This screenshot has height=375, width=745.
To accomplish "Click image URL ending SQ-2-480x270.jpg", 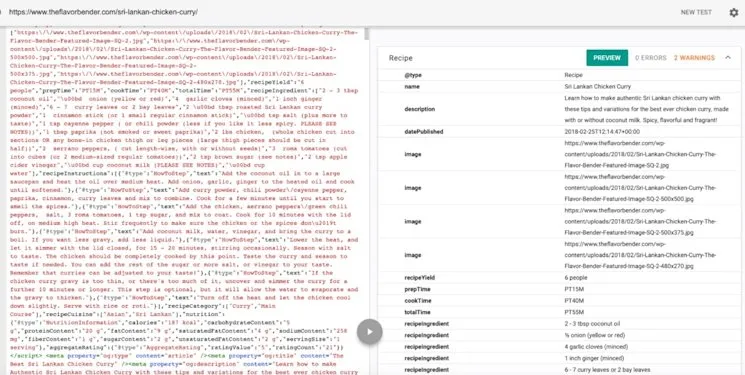I will coord(640,255).
